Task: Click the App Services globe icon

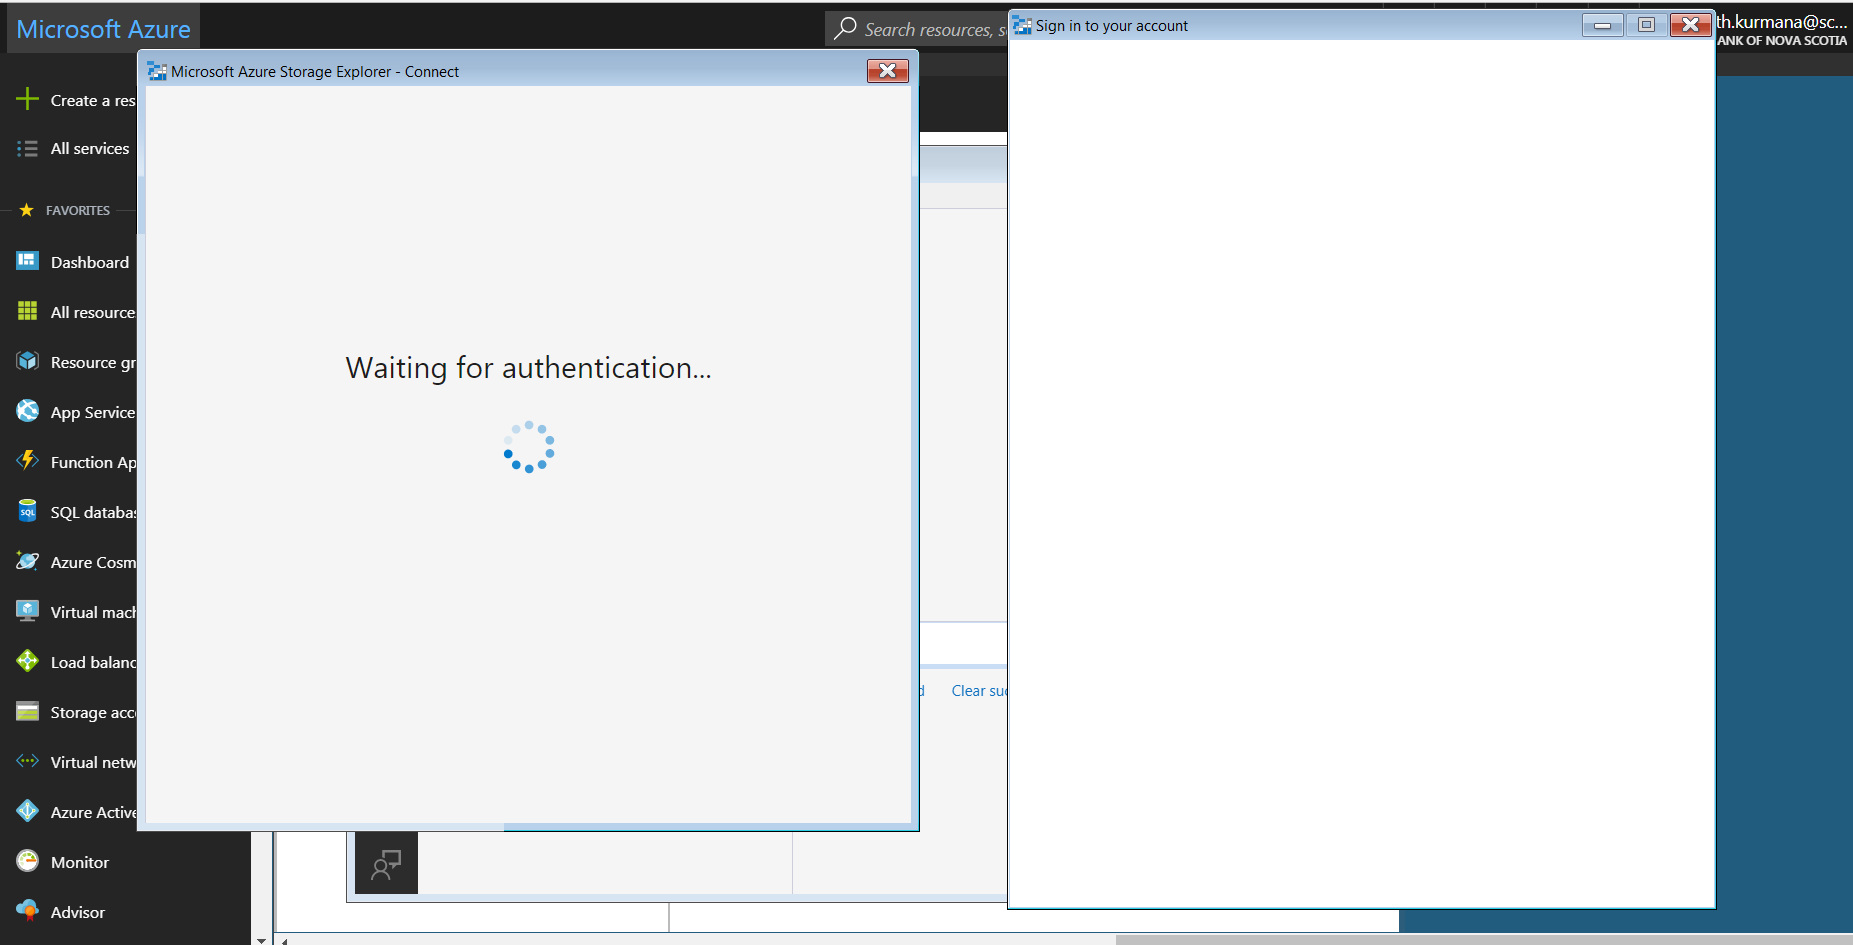Action: [27, 411]
